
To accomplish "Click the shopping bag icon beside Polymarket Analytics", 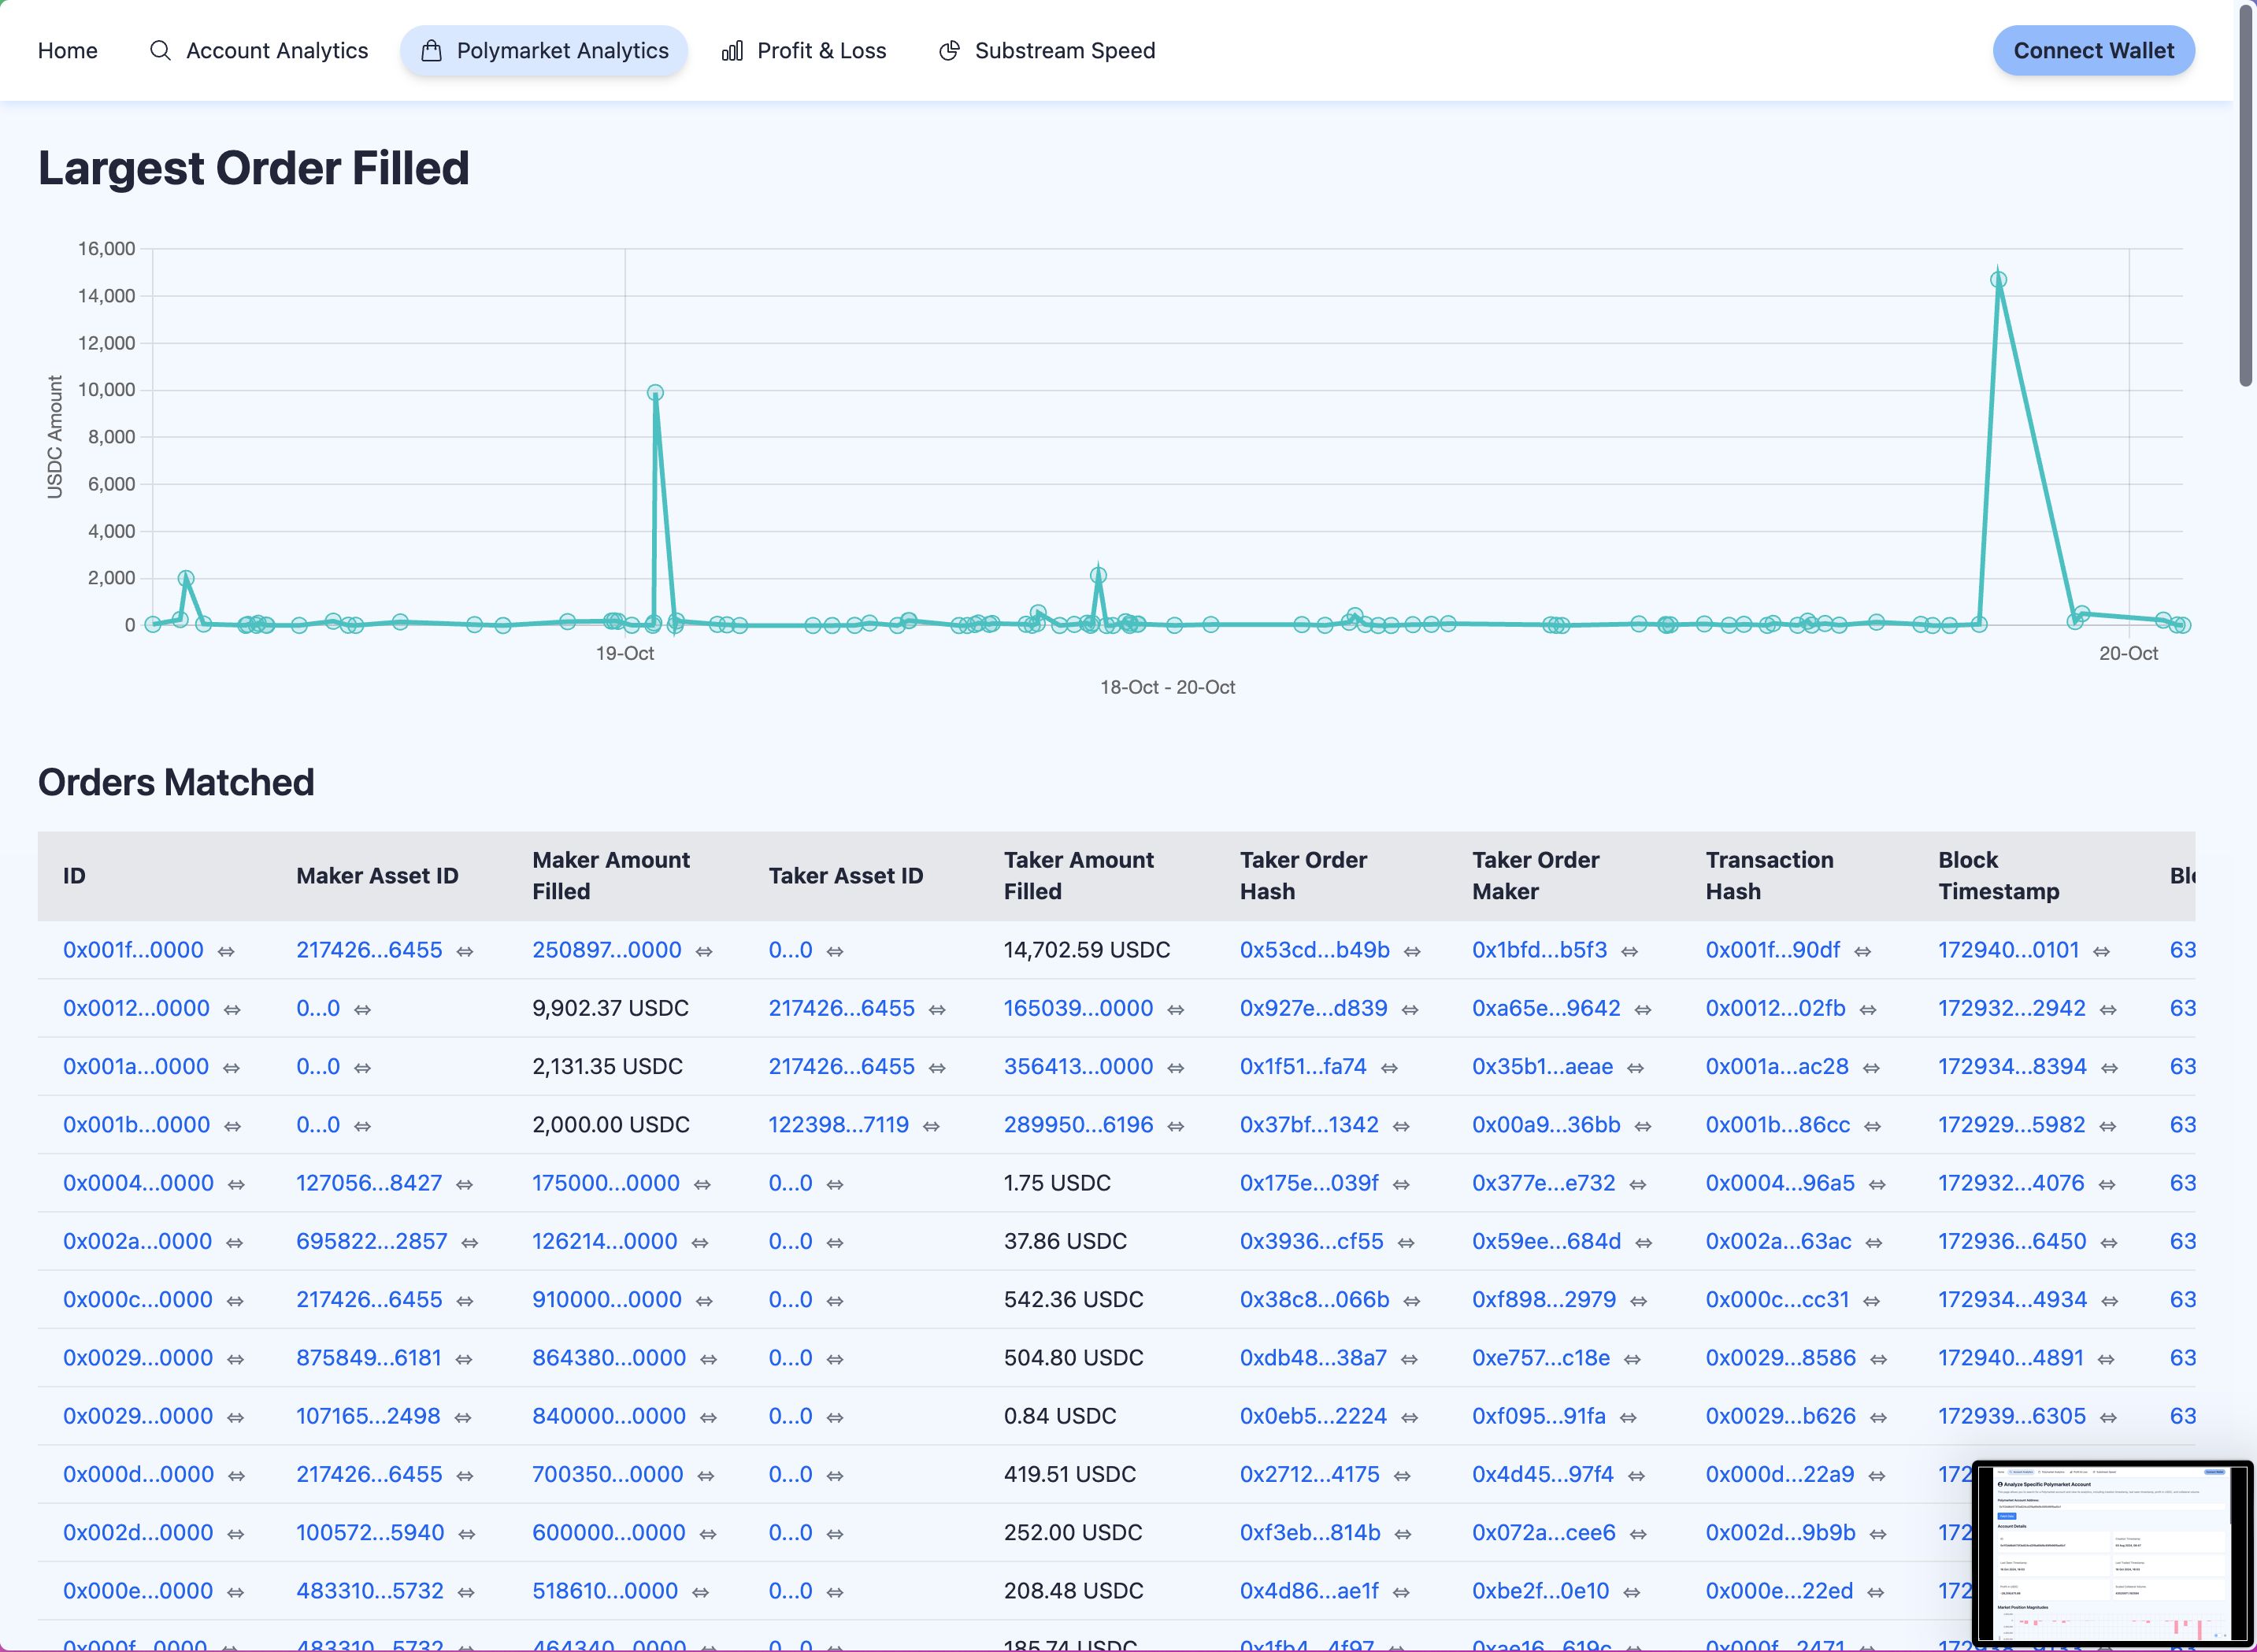I will click(431, 51).
